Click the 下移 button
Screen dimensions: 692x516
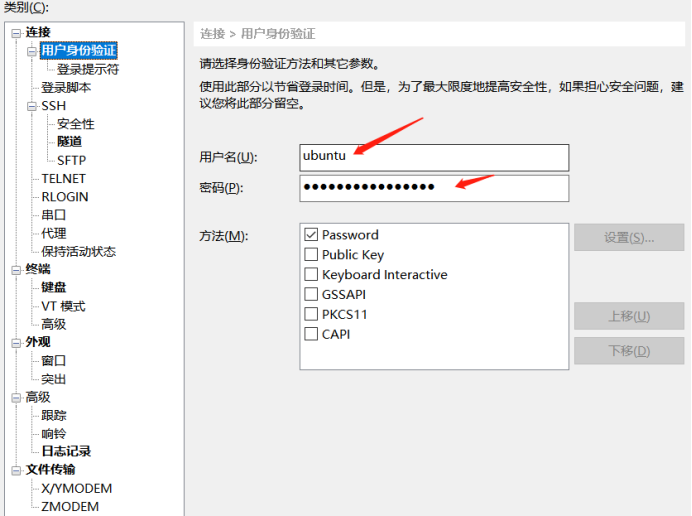628,351
